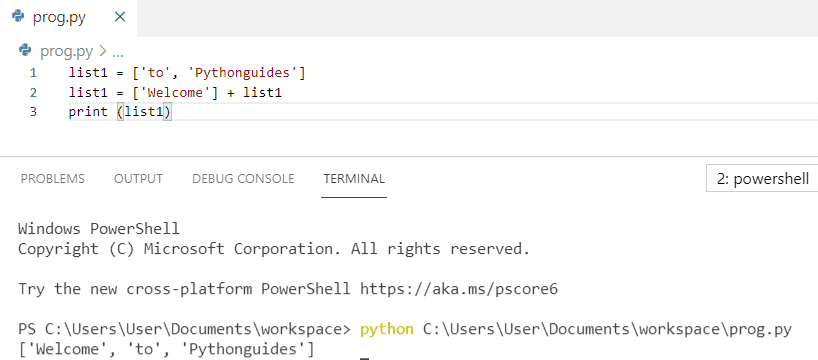
Task: Switch to the OUTPUT panel tab
Action: coord(138,179)
